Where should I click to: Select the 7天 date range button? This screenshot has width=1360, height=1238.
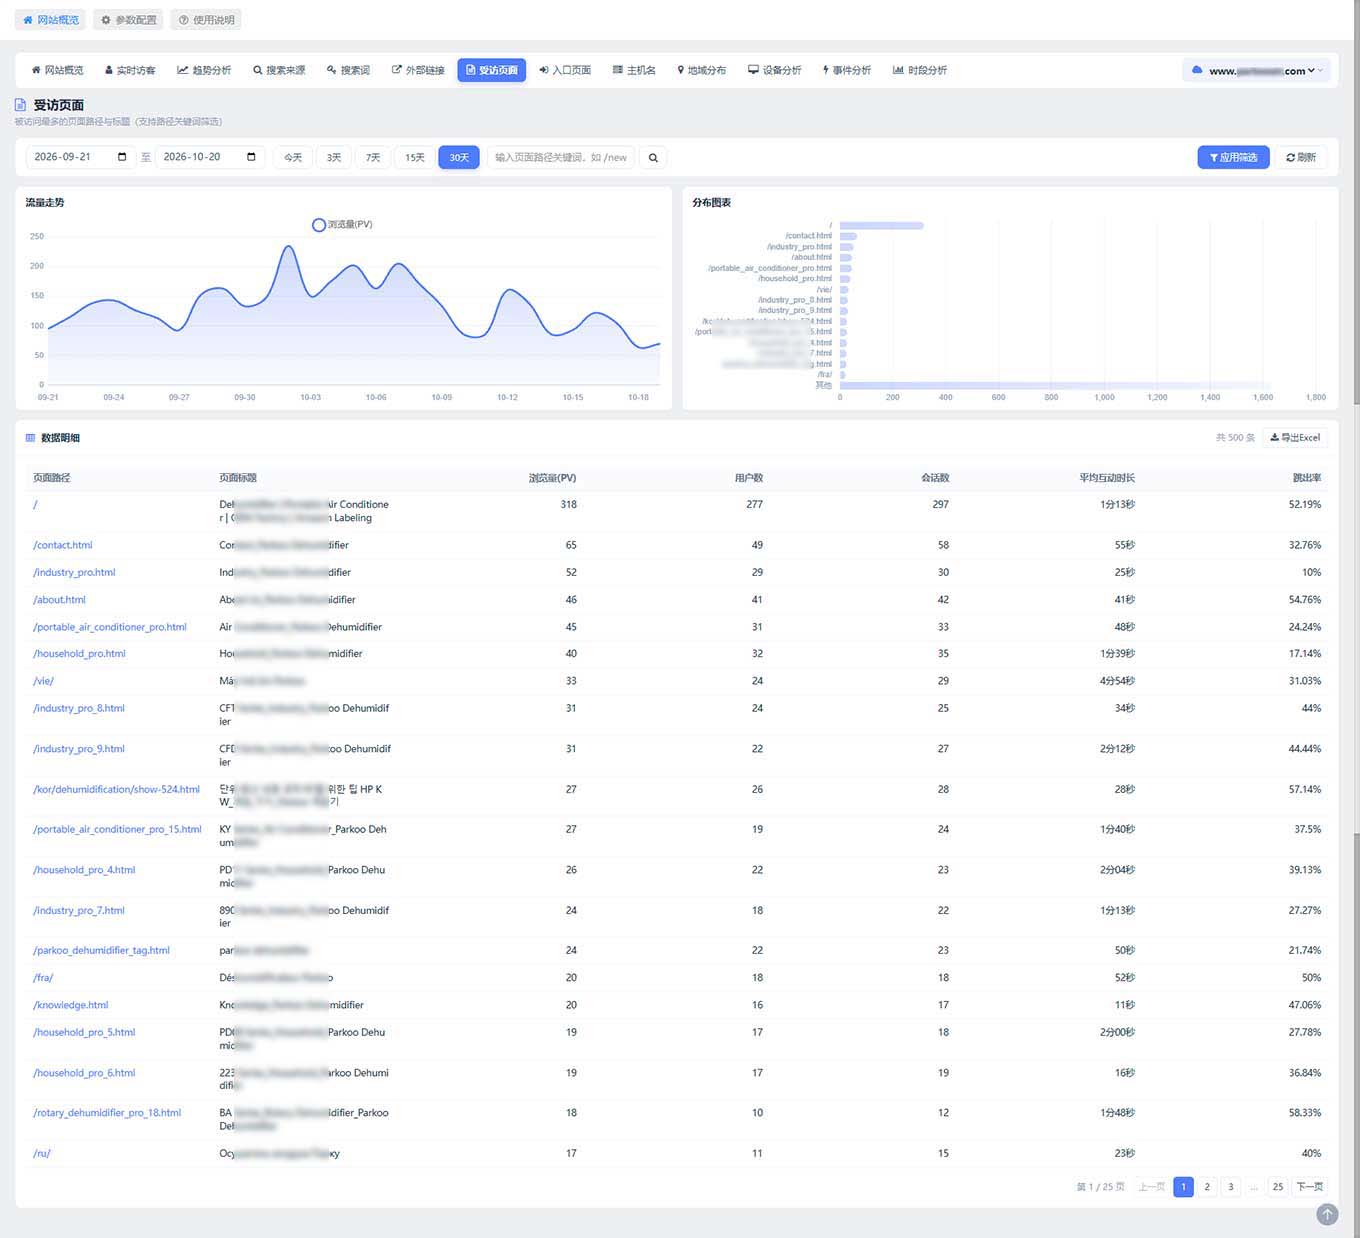(373, 158)
